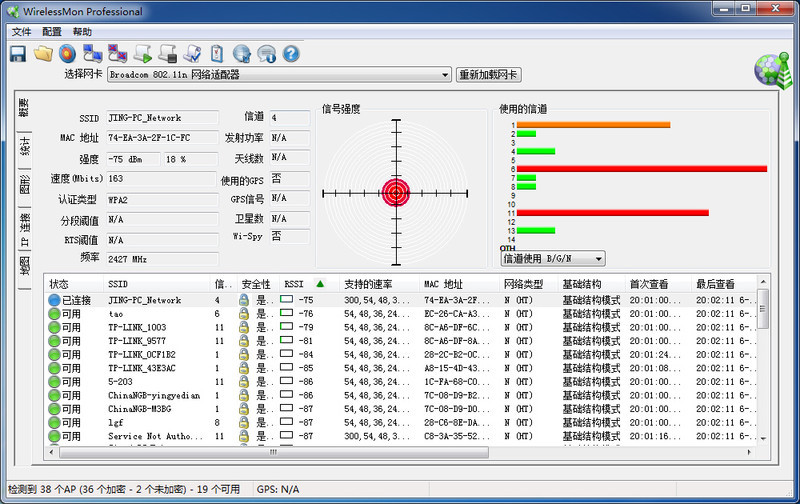This screenshot has height=504, width=800.
Task: Click the lock icon for ChinaNGB-yingyedian
Action: coord(244,395)
